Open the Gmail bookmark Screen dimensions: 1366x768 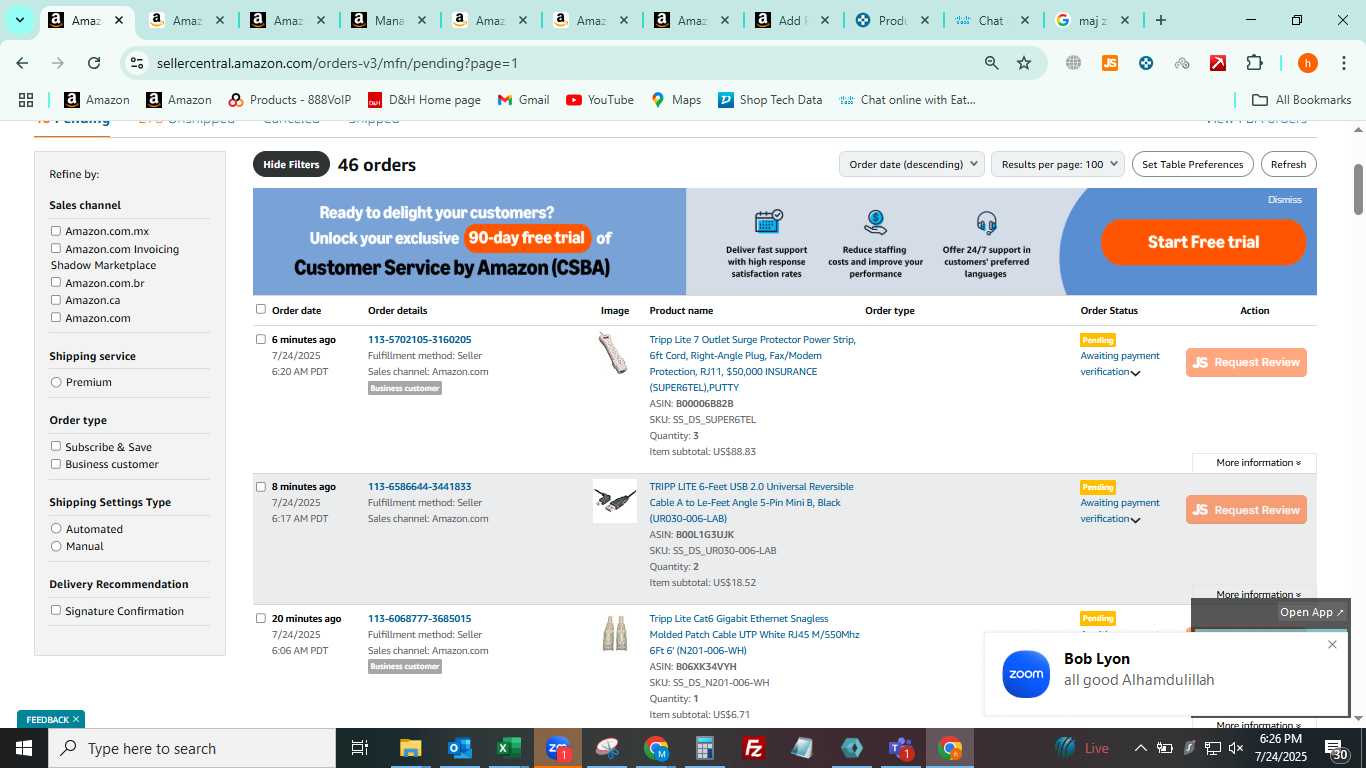[x=523, y=100]
